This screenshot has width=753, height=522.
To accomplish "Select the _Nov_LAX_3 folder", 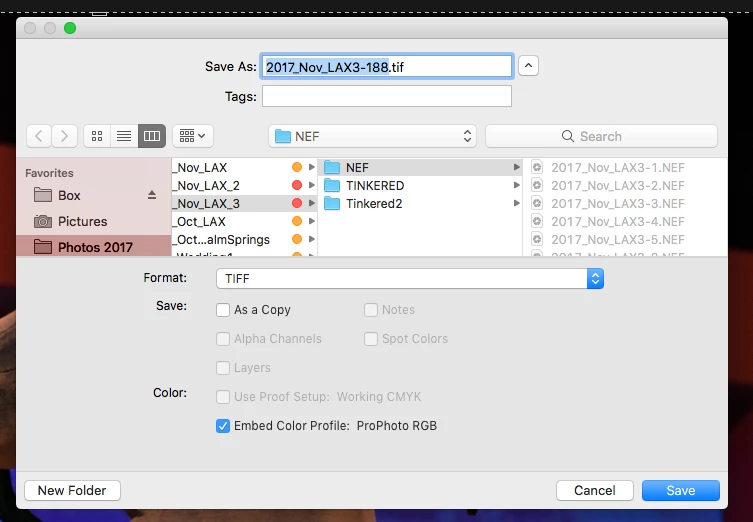I will pos(244,203).
